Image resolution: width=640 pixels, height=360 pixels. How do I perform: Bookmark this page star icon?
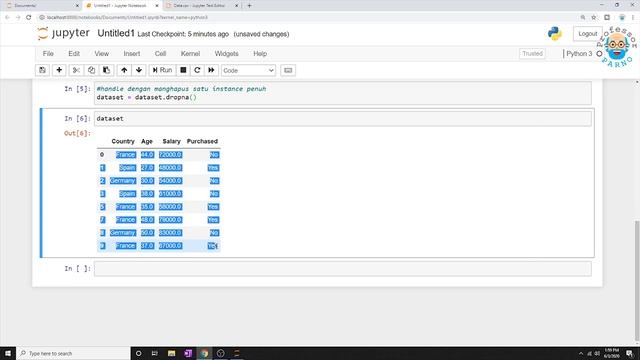click(x=594, y=17)
